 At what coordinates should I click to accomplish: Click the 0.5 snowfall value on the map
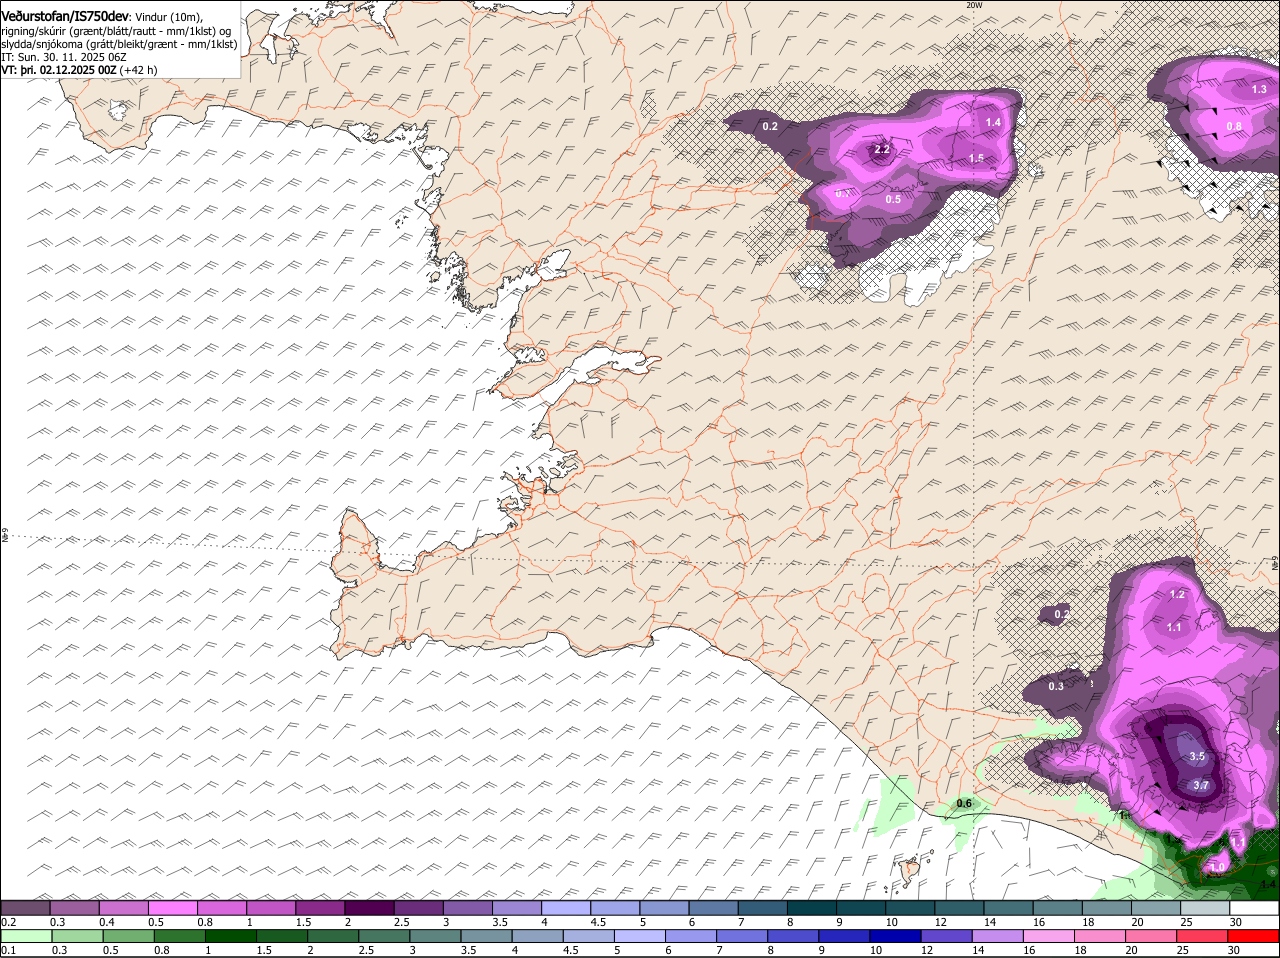point(893,199)
